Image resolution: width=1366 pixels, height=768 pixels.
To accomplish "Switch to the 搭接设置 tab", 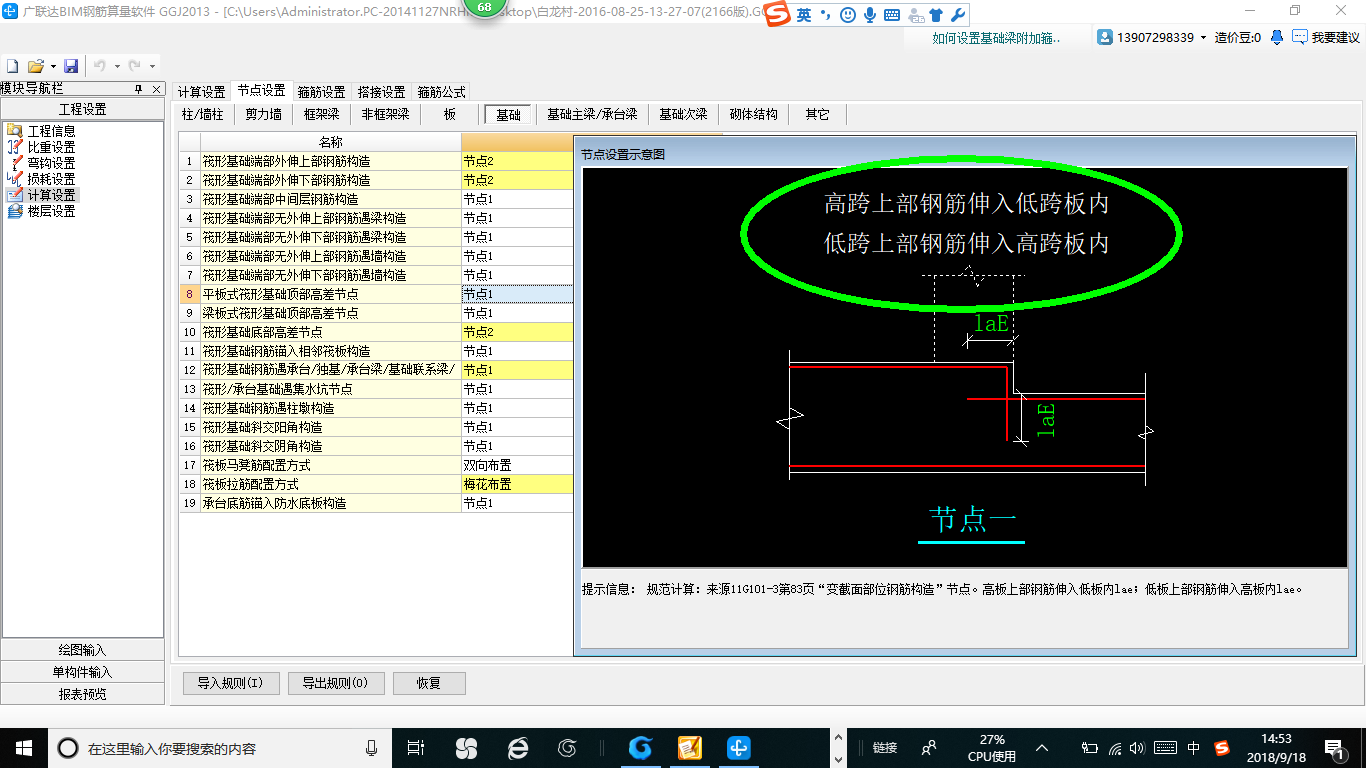I will coord(381,92).
